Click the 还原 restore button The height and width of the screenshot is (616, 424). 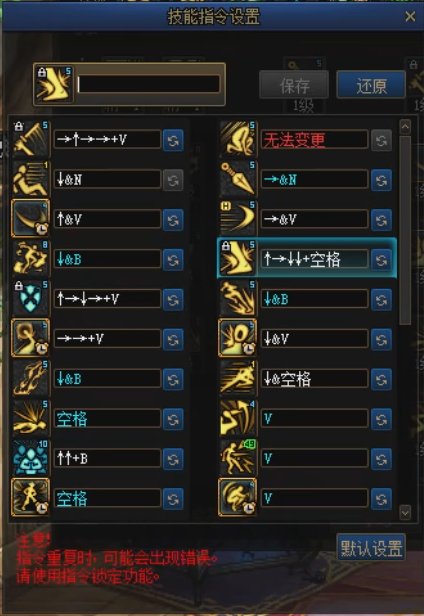pyautogui.click(x=371, y=84)
